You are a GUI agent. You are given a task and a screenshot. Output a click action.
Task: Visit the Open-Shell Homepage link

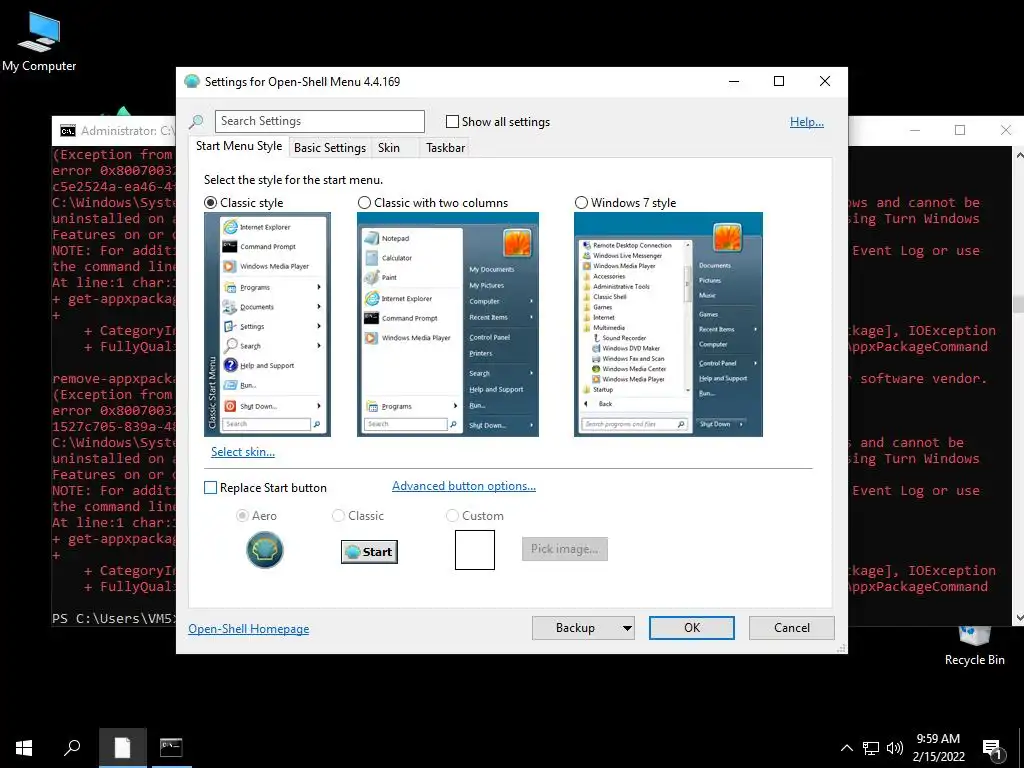point(249,629)
